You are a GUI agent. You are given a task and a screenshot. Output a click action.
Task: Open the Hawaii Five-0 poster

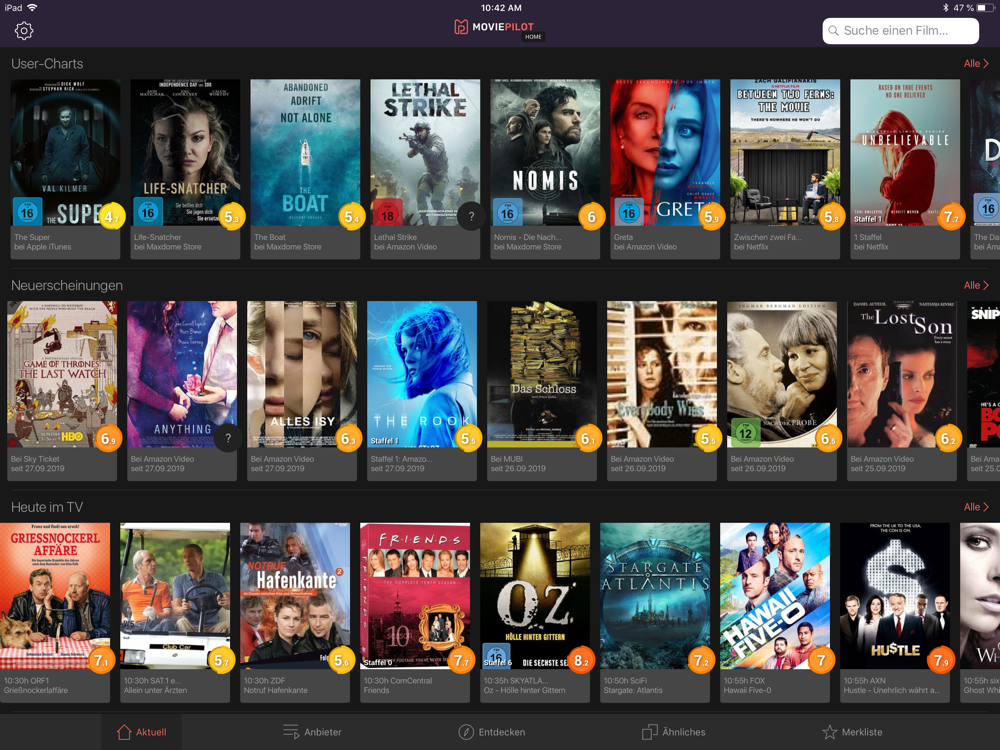click(775, 596)
